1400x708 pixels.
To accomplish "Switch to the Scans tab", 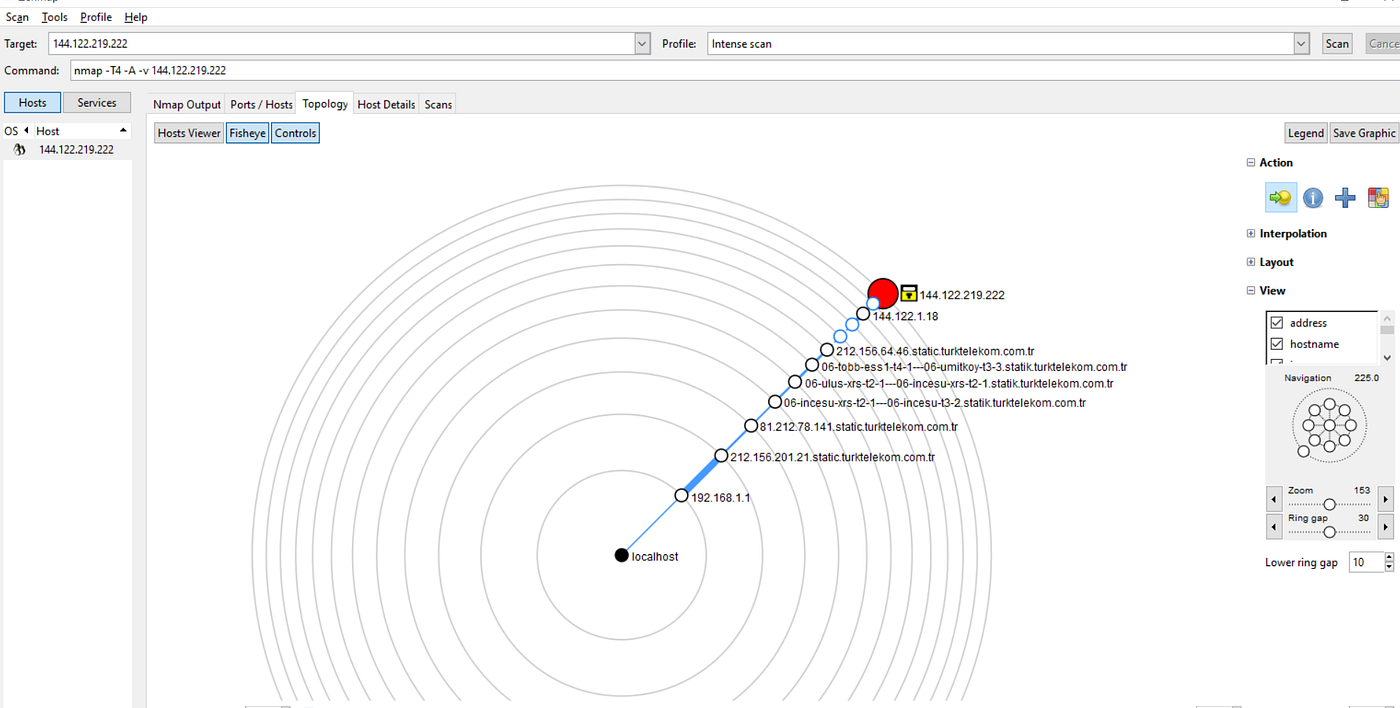I will [438, 104].
